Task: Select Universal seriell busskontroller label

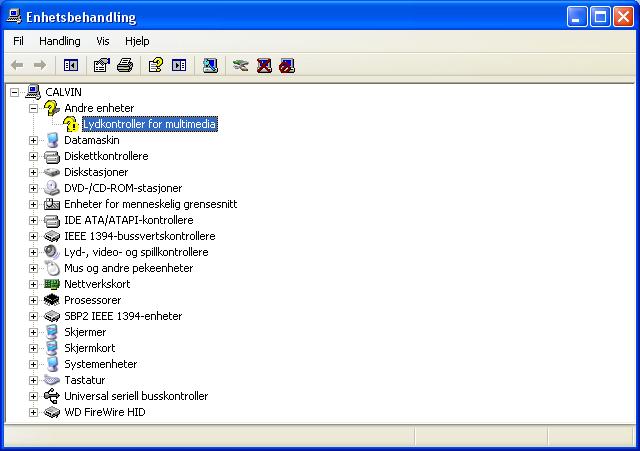Action: coord(136,396)
